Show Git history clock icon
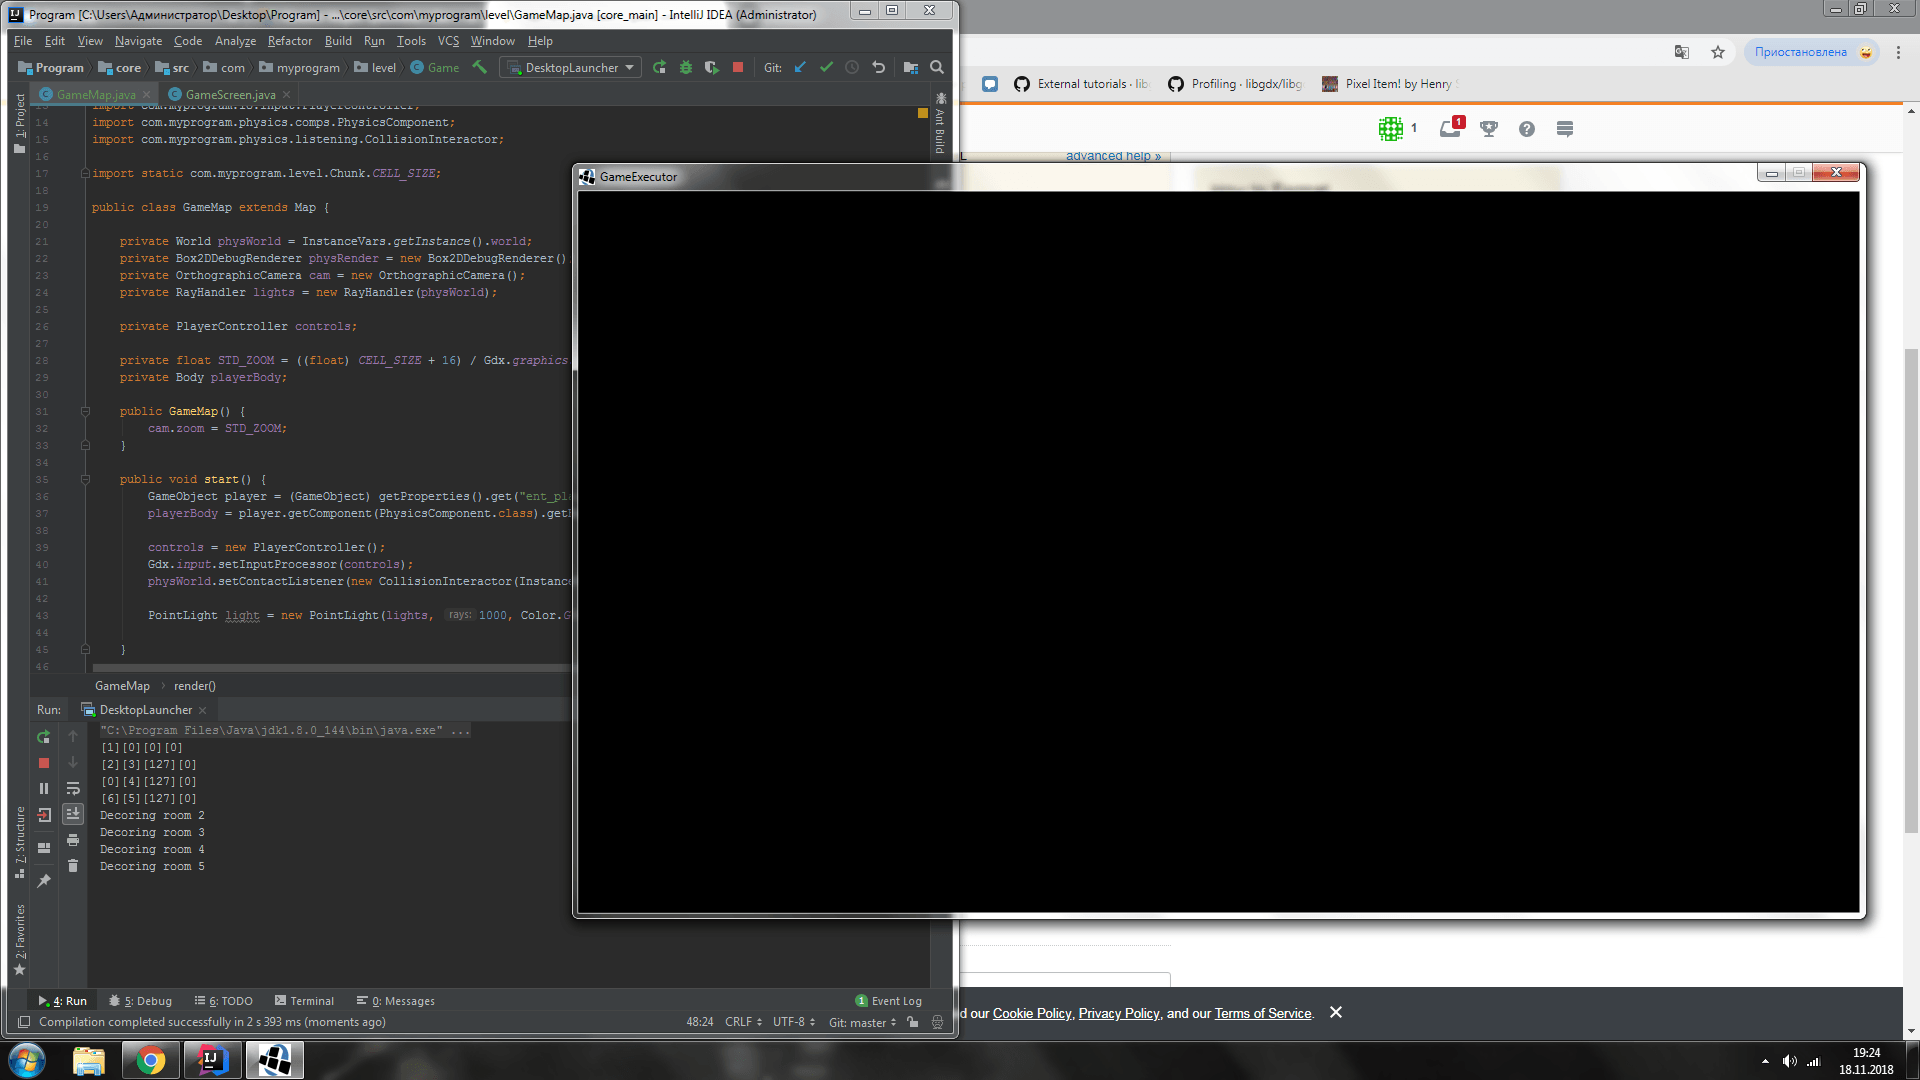This screenshot has width=1920, height=1080. tap(852, 67)
